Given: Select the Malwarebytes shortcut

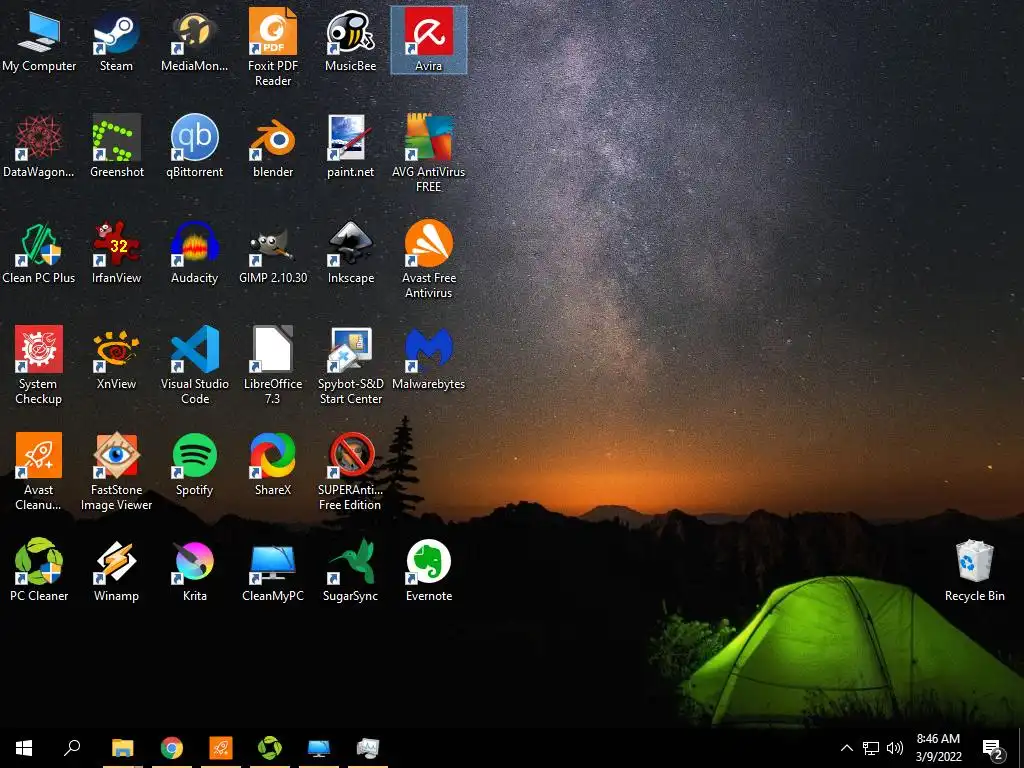Looking at the screenshot, I should [x=428, y=359].
